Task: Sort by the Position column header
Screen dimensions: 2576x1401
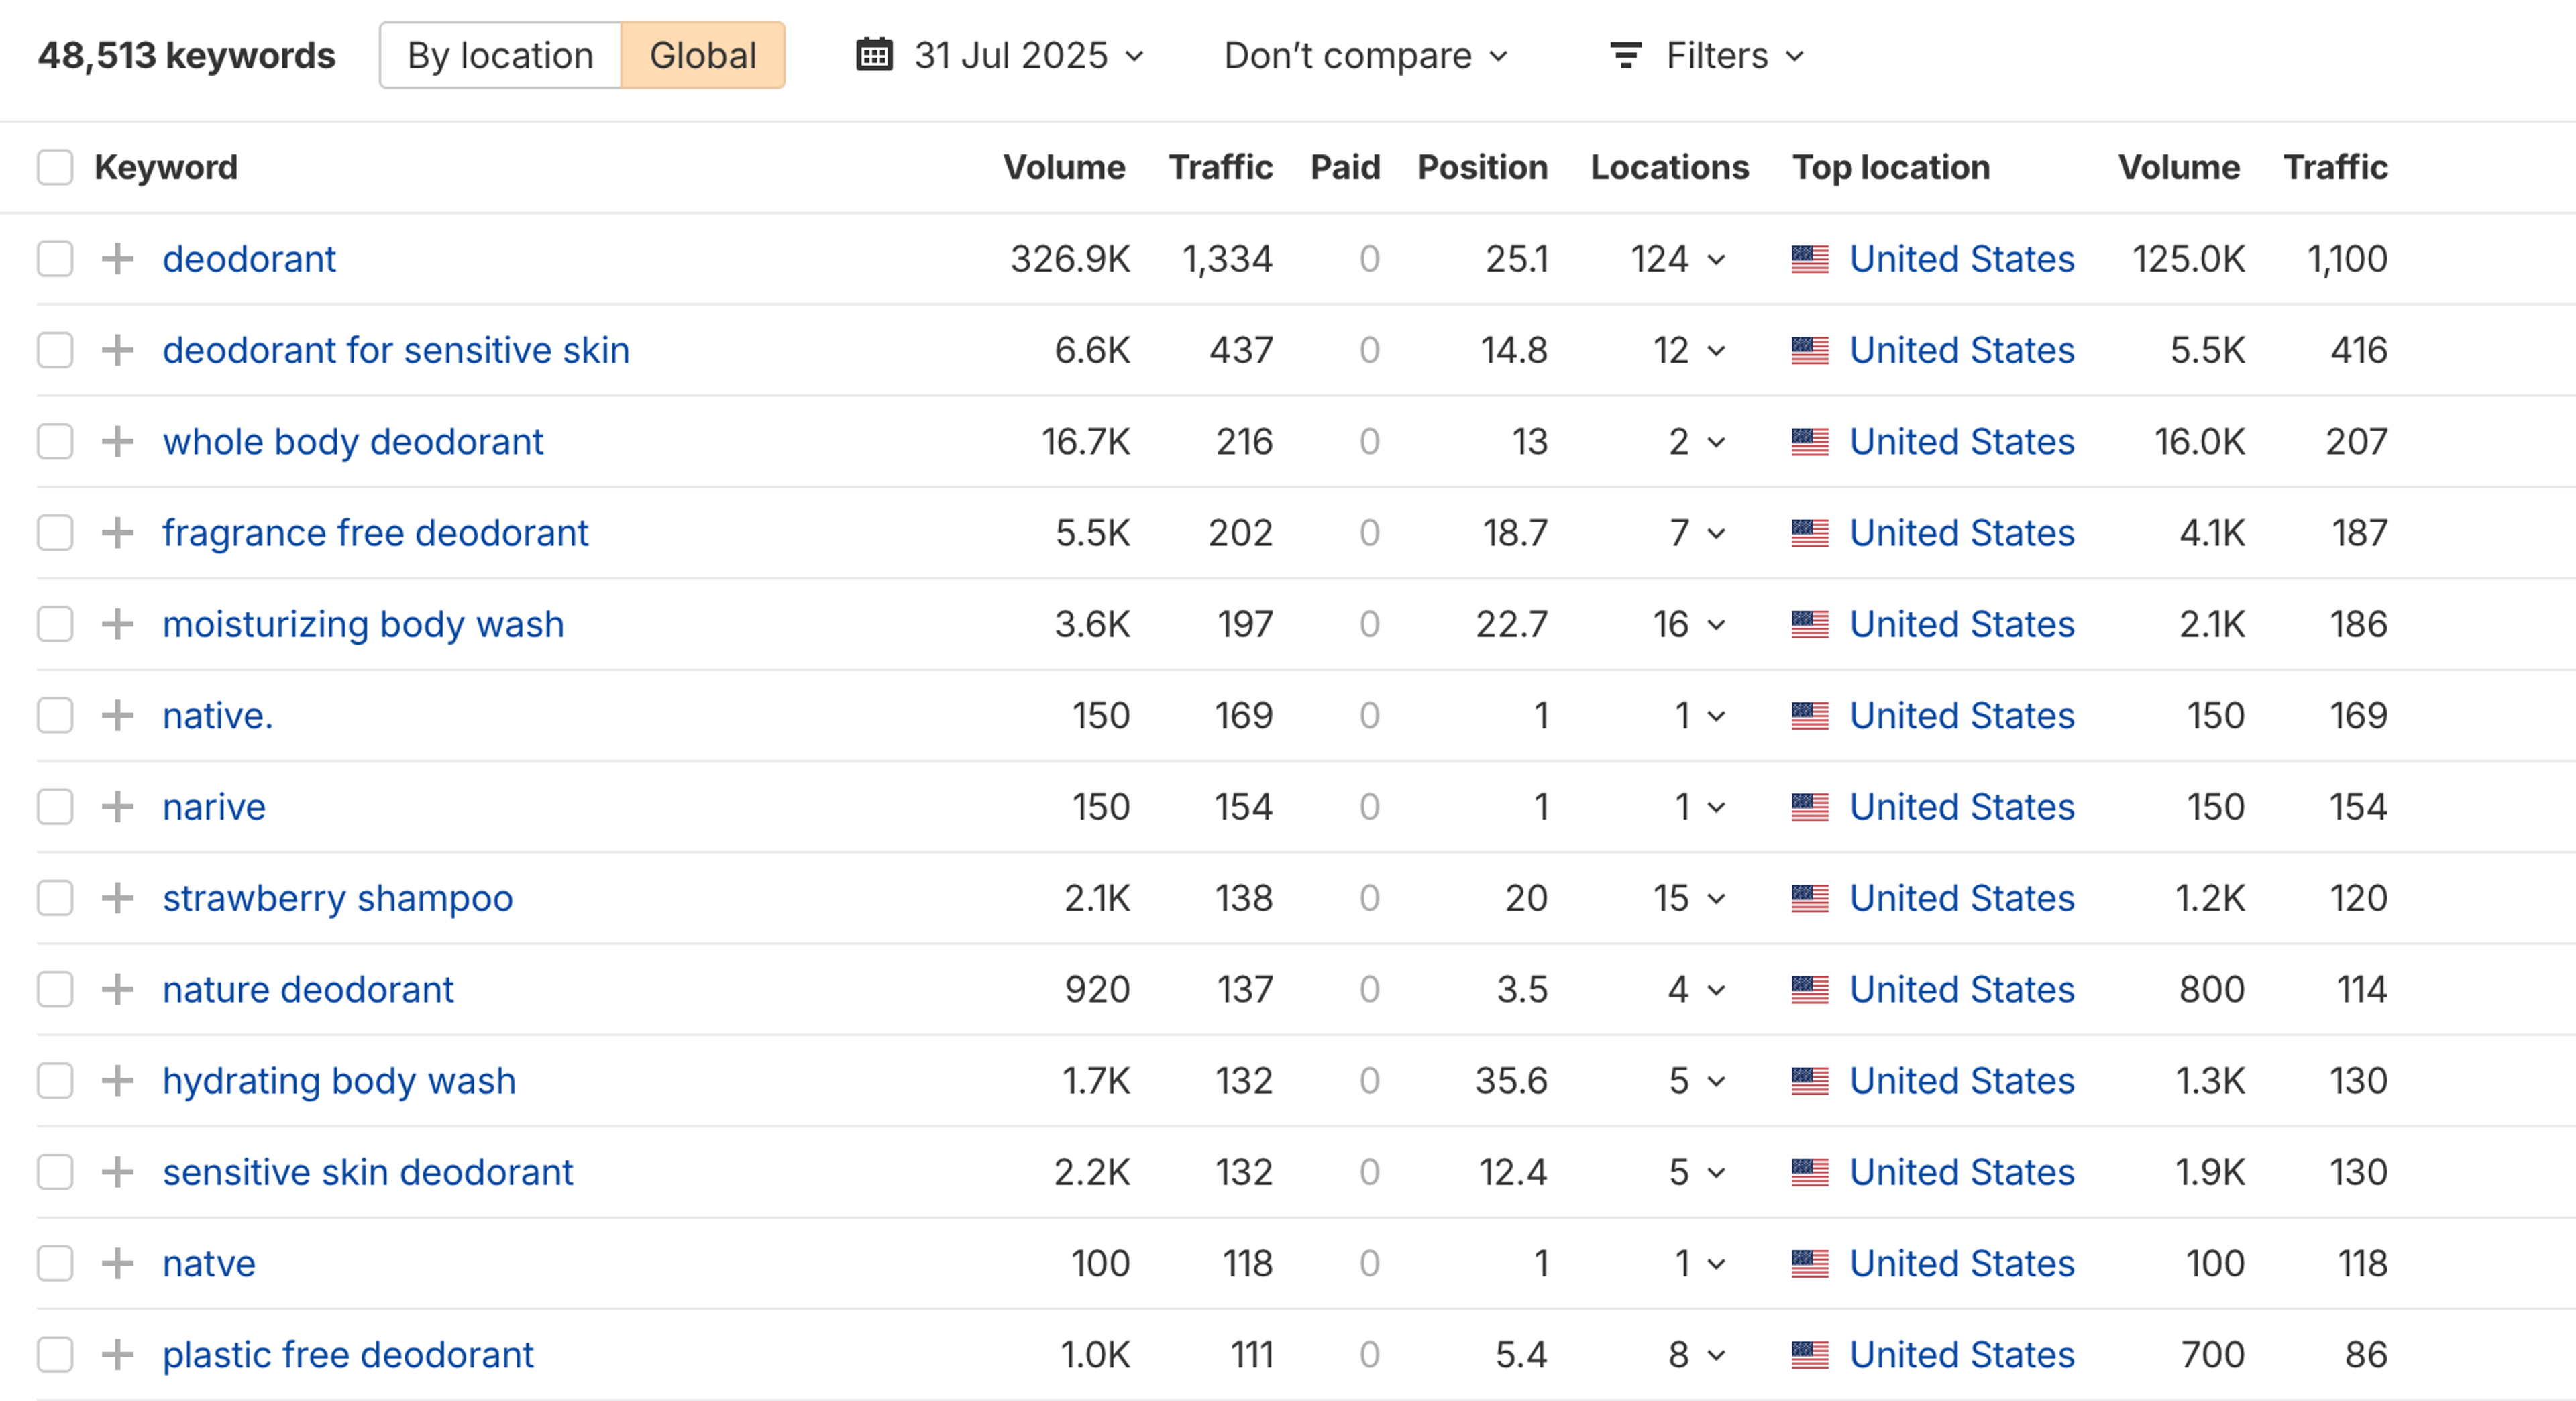Action: 1482,167
